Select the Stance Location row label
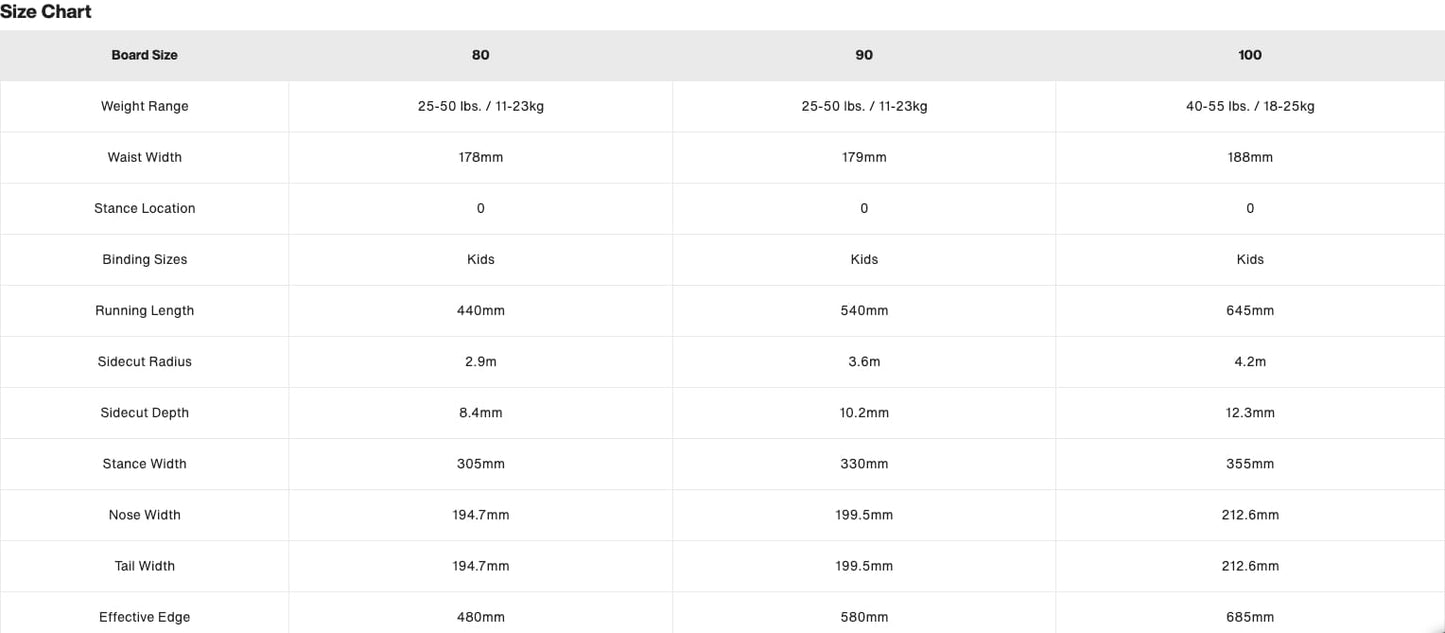The width and height of the screenshot is (1445, 633). click(144, 208)
